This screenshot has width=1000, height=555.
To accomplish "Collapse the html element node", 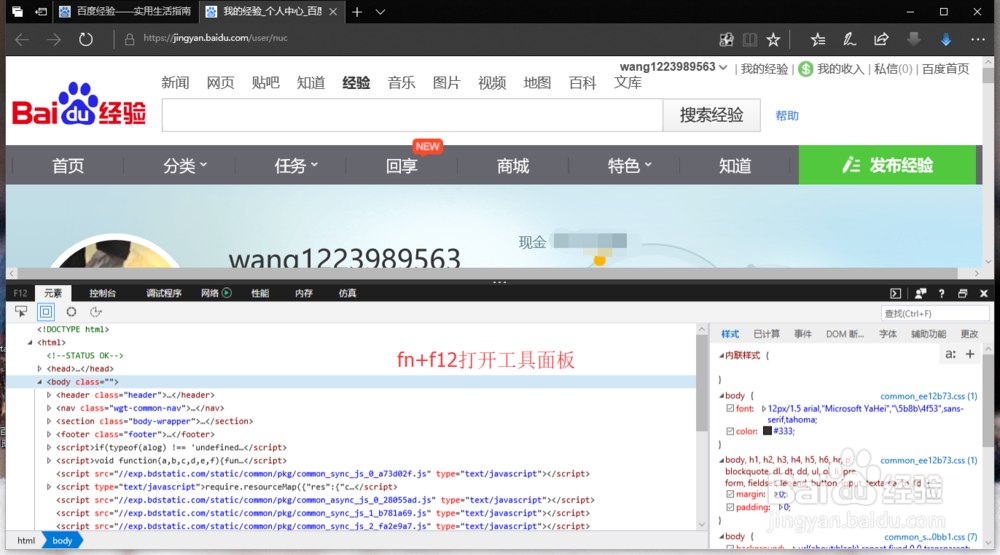I will (x=30, y=343).
